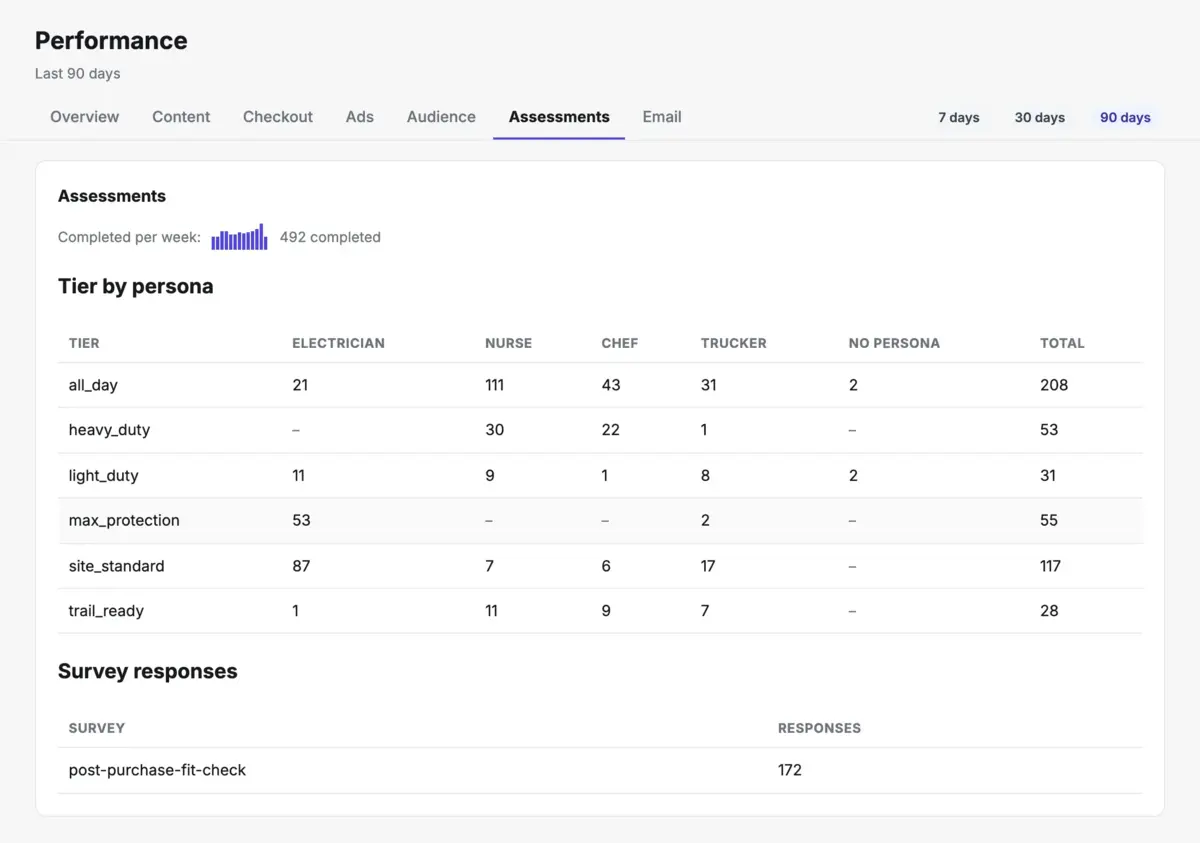Click the completed-per-week sparkline chart

point(239,237)
